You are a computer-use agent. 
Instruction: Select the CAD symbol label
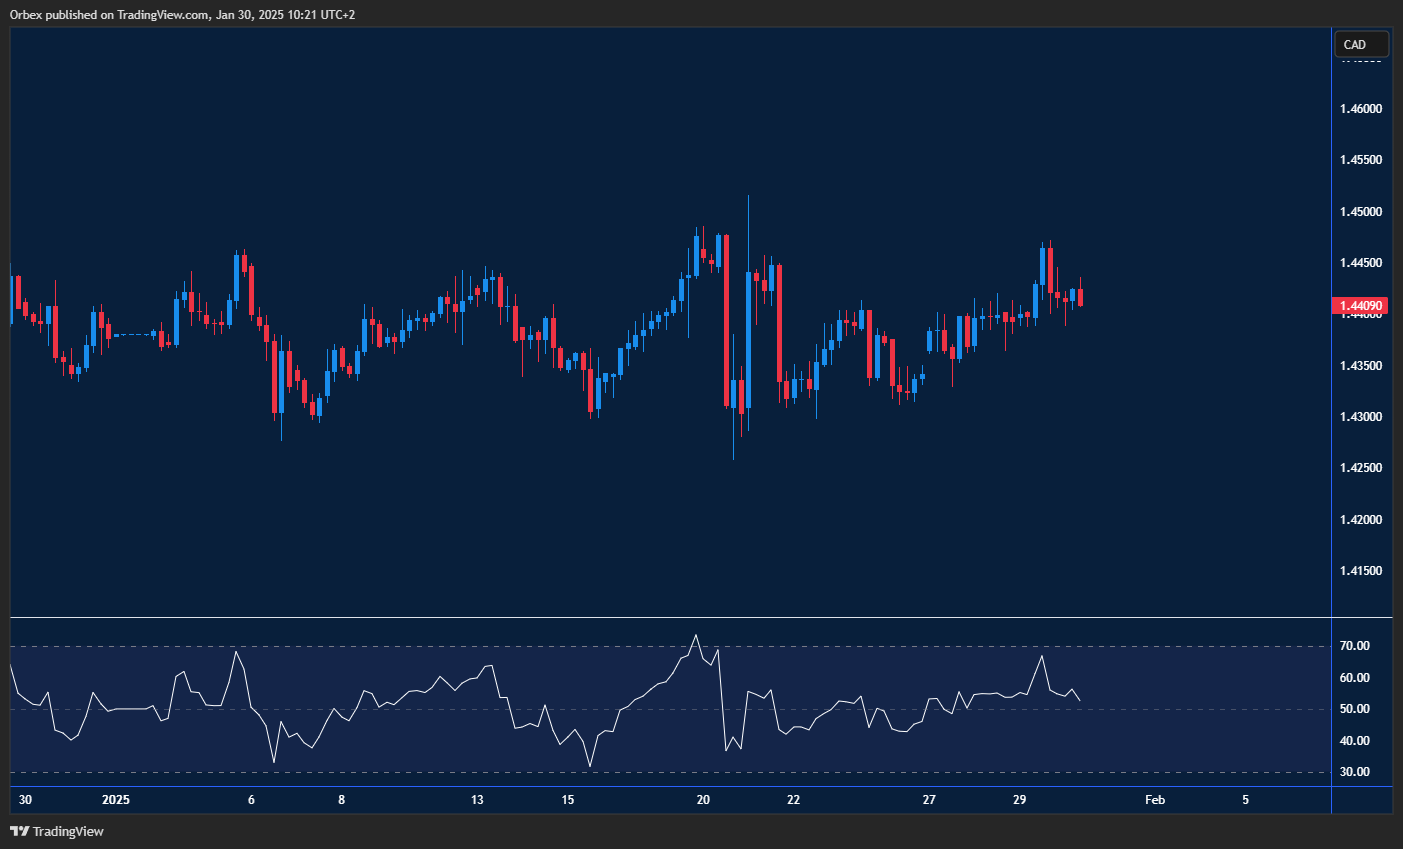coord(1359,43)
